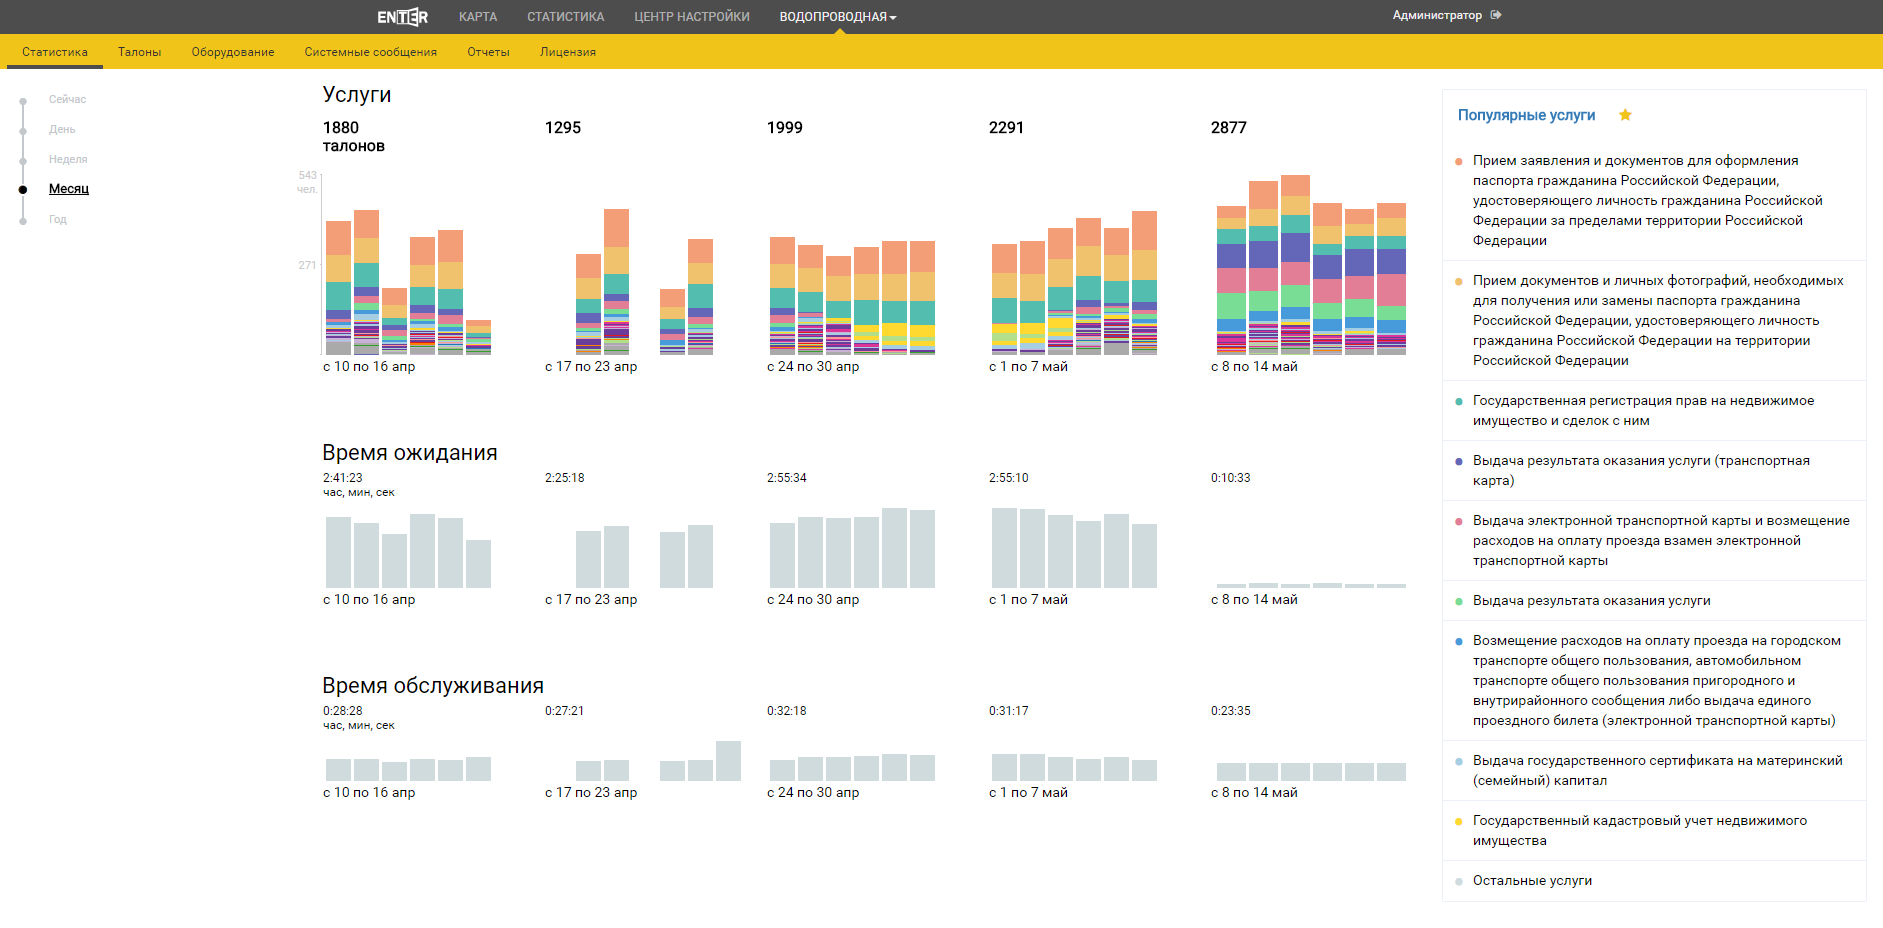Image resolution: width=1883 pixels, height=928 pixels.
Task: Click the green dot beside Выдача результата оказания услуги
Action: [1459, 601]
